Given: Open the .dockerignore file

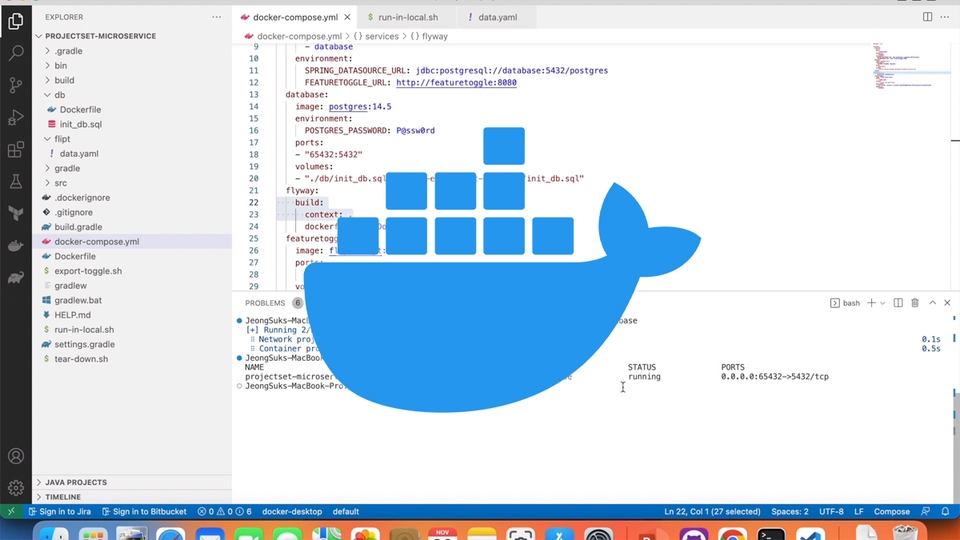Looking at the screenshot, I should click(x=82, y=198).
